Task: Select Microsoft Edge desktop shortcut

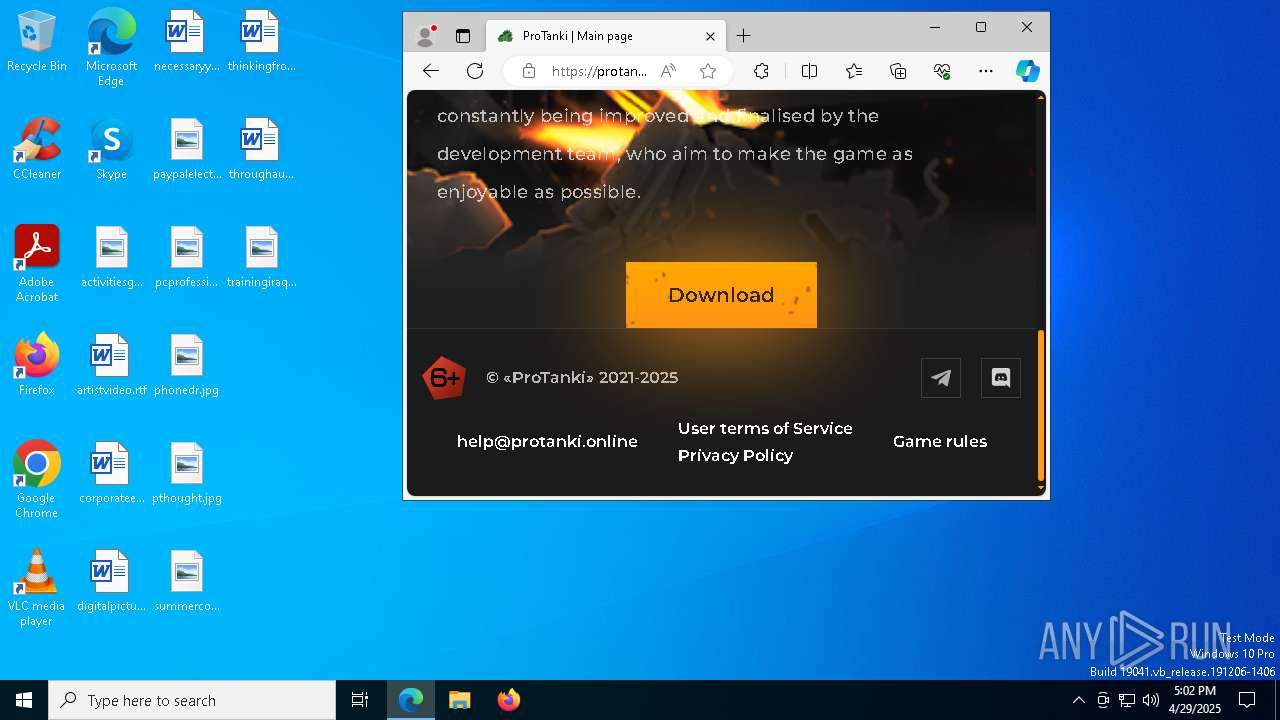Action: [x=111, y=48]
